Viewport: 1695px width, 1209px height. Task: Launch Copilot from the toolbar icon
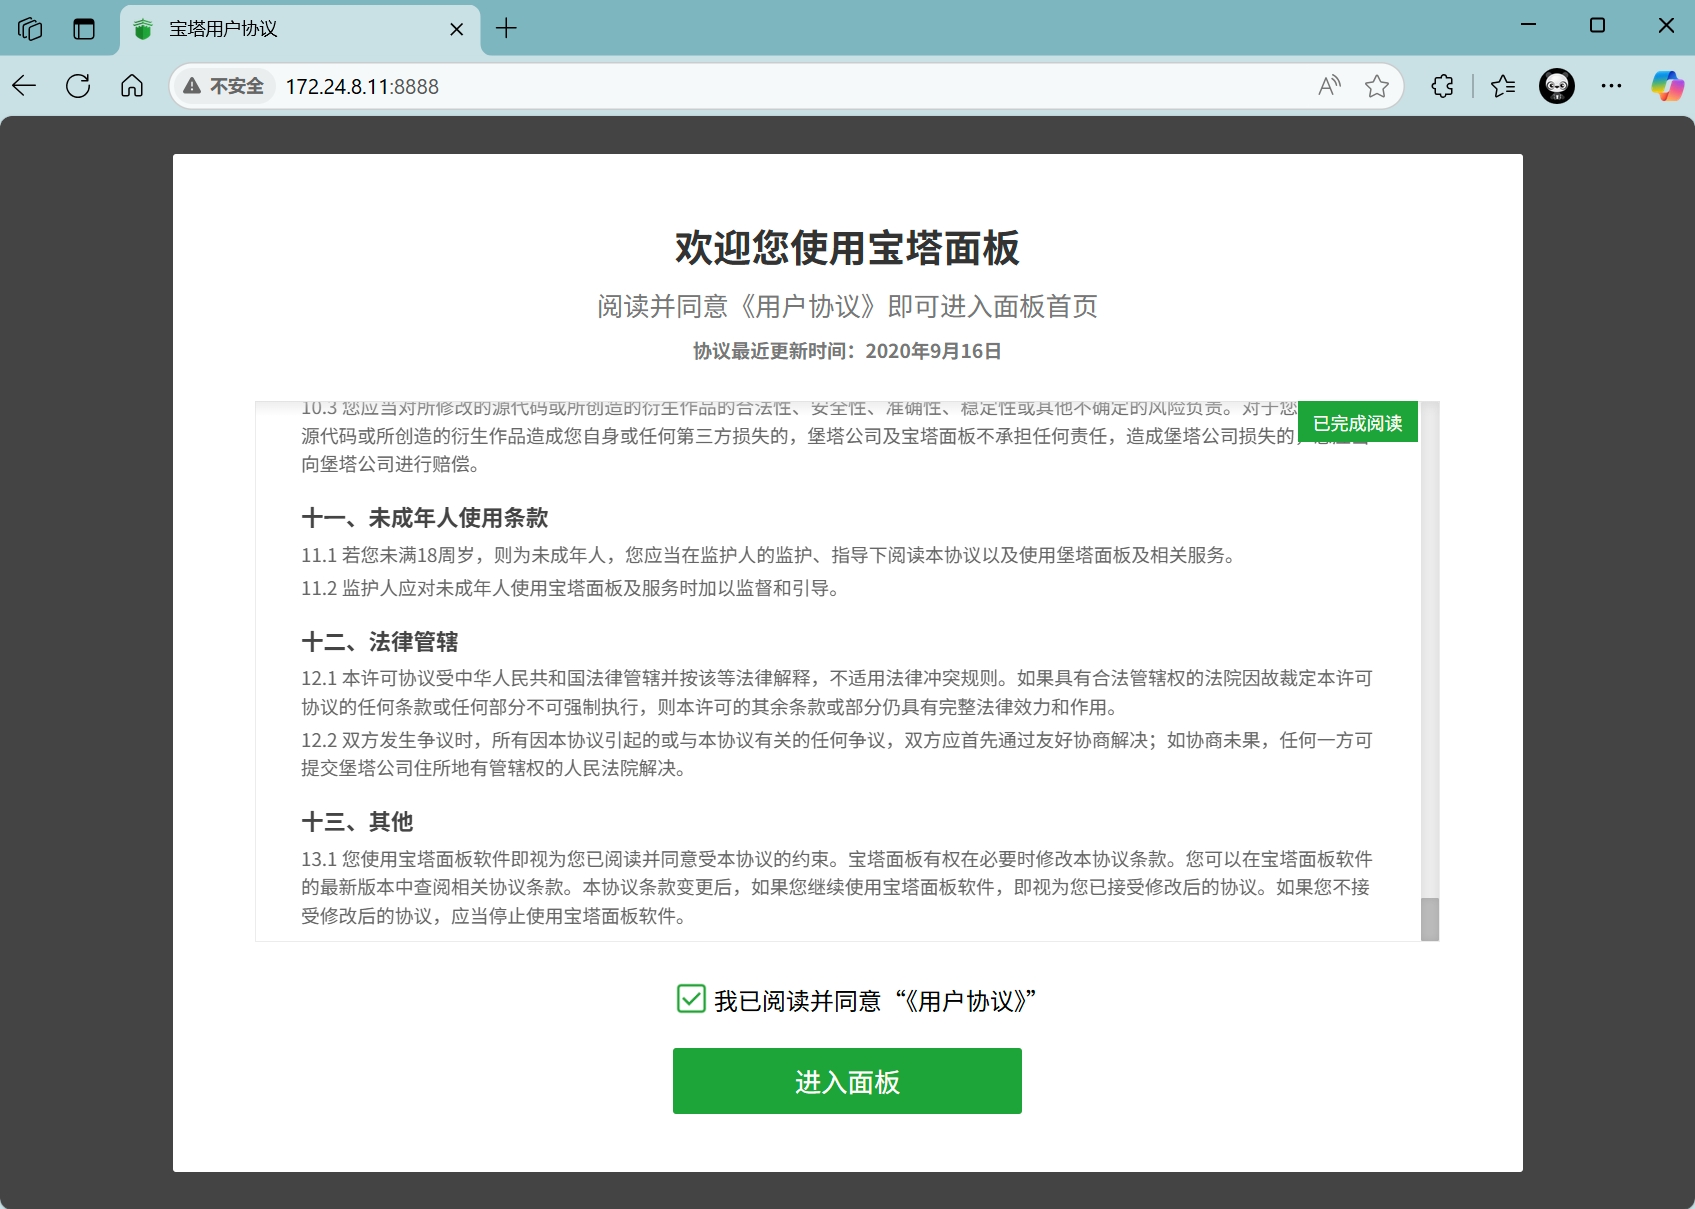pos(1666,86)
